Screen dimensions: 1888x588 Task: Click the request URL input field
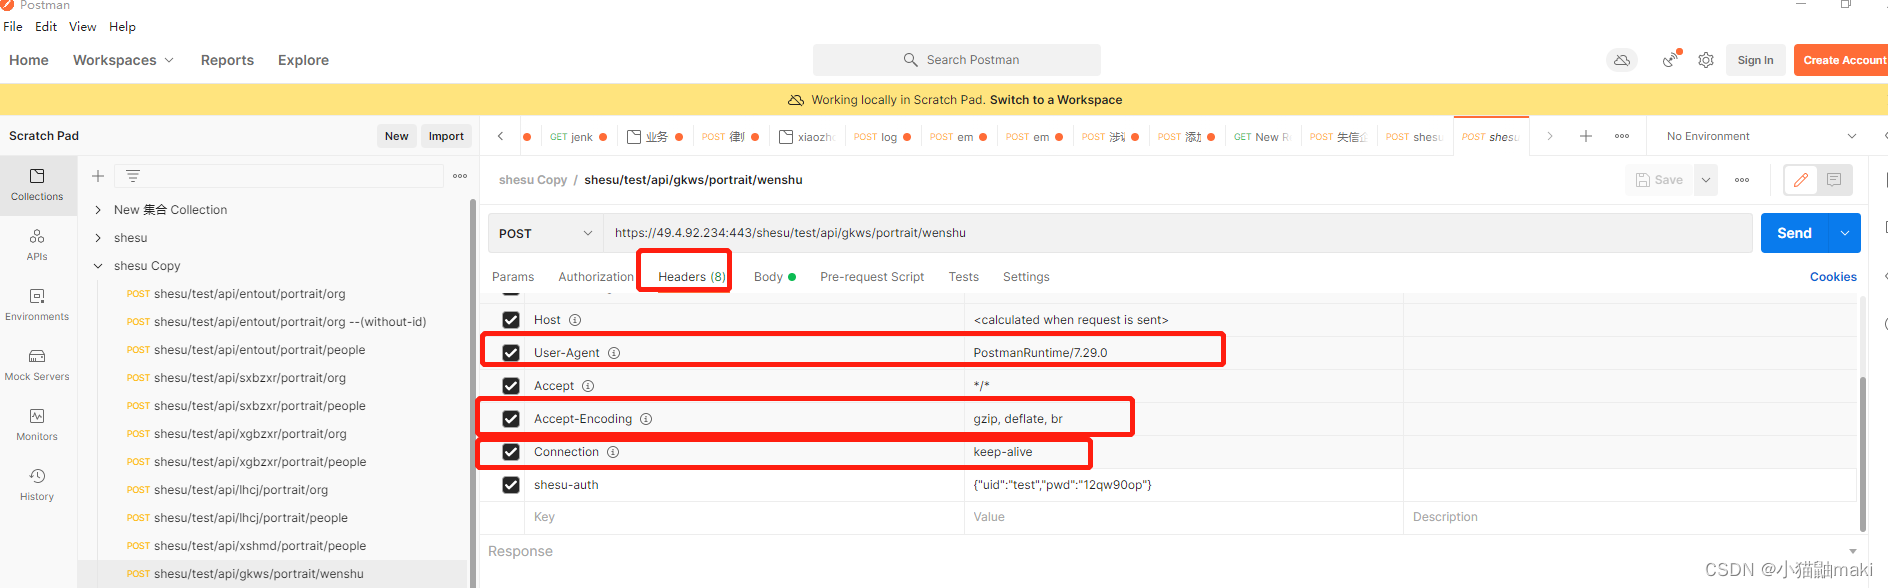click(x=1177, y=233)
